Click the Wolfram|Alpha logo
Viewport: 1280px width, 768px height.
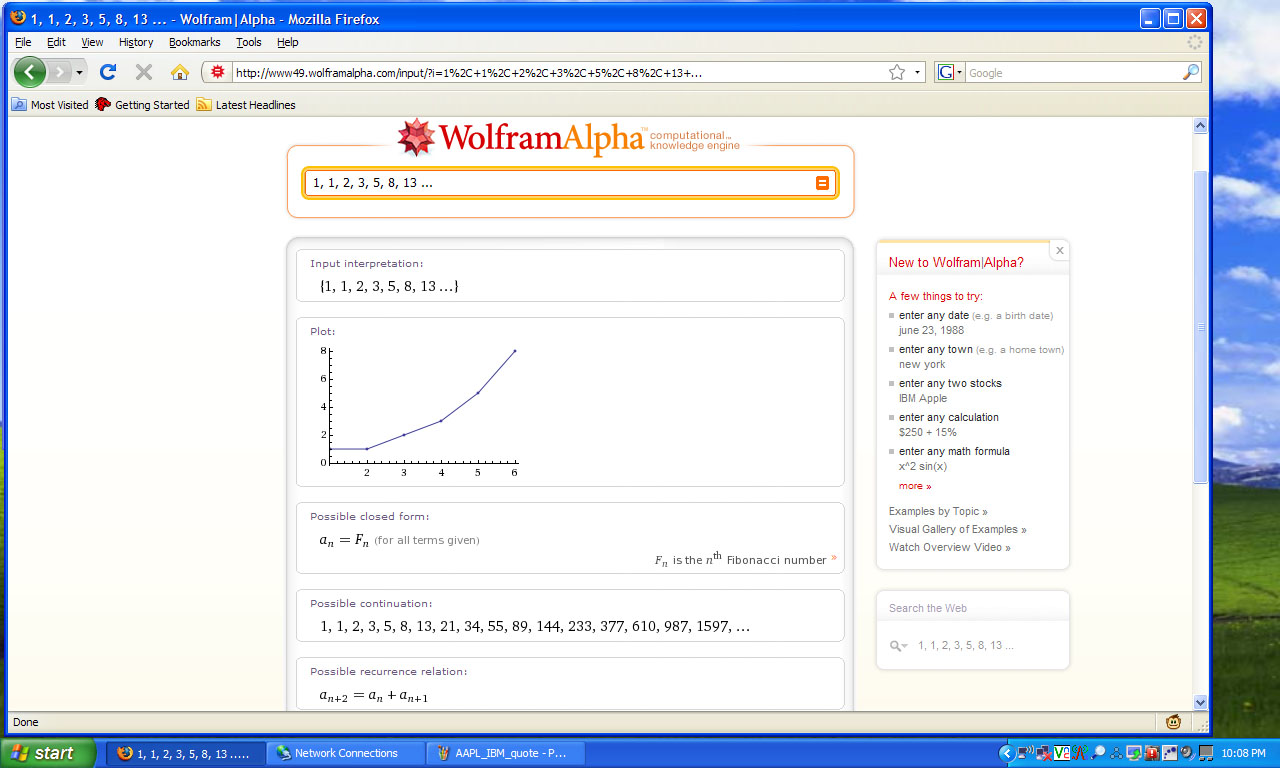click(x=520, y=137)
